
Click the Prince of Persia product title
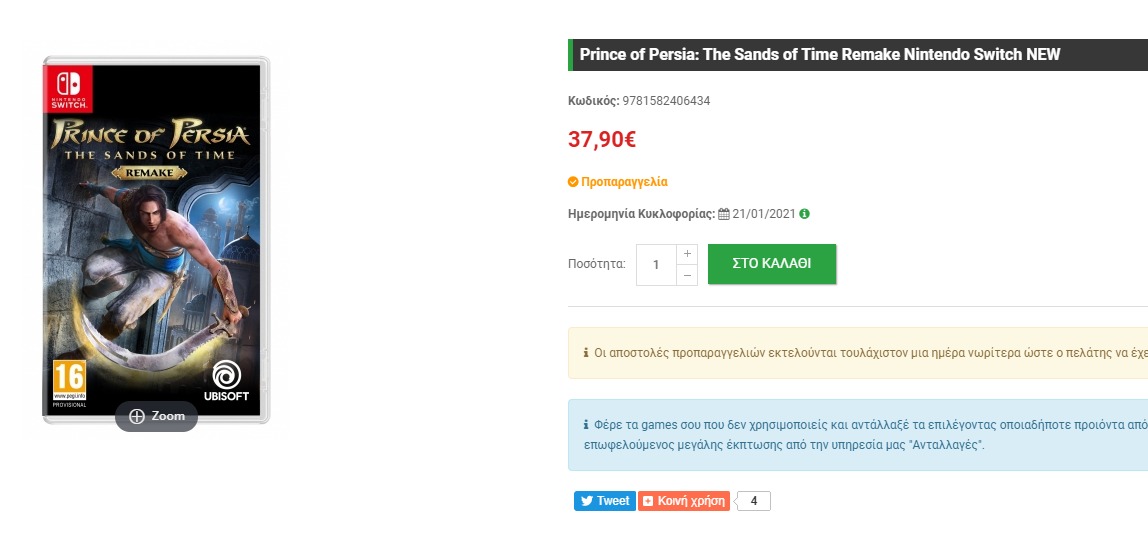click(x=819, y=55)
